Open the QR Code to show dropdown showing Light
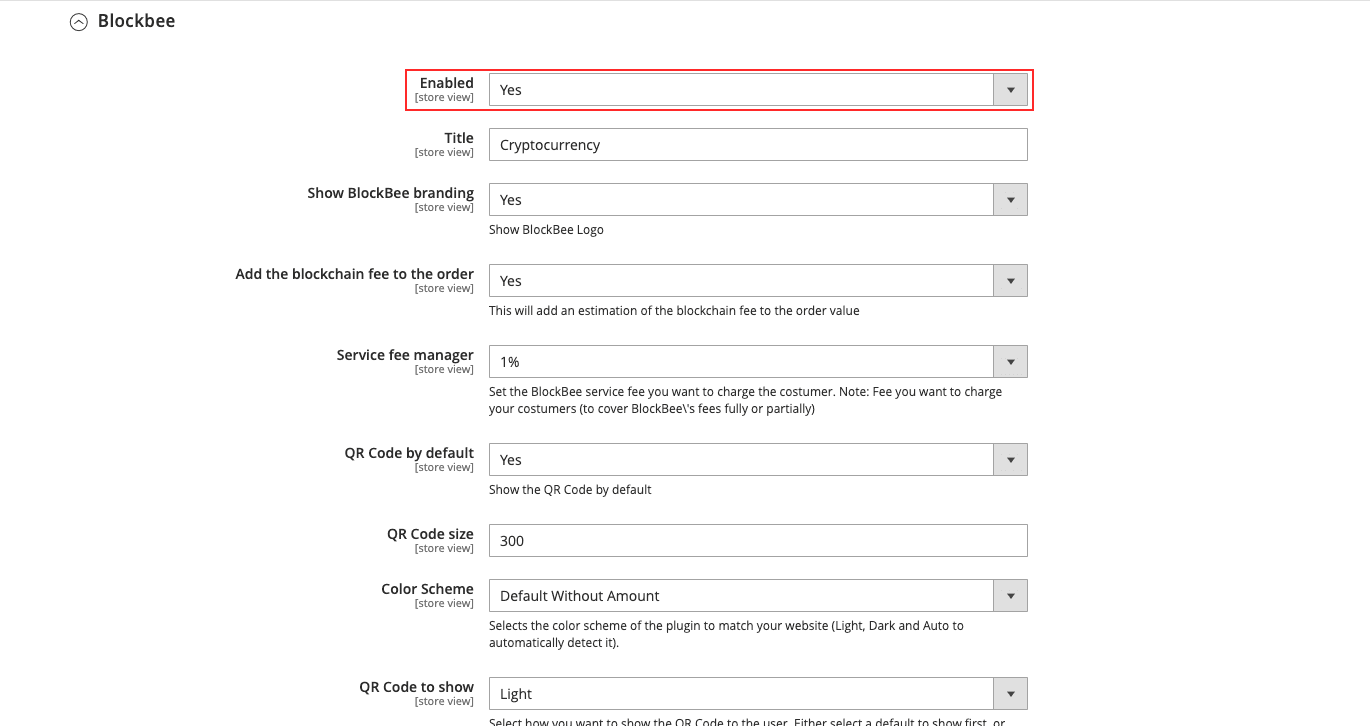 740,693
